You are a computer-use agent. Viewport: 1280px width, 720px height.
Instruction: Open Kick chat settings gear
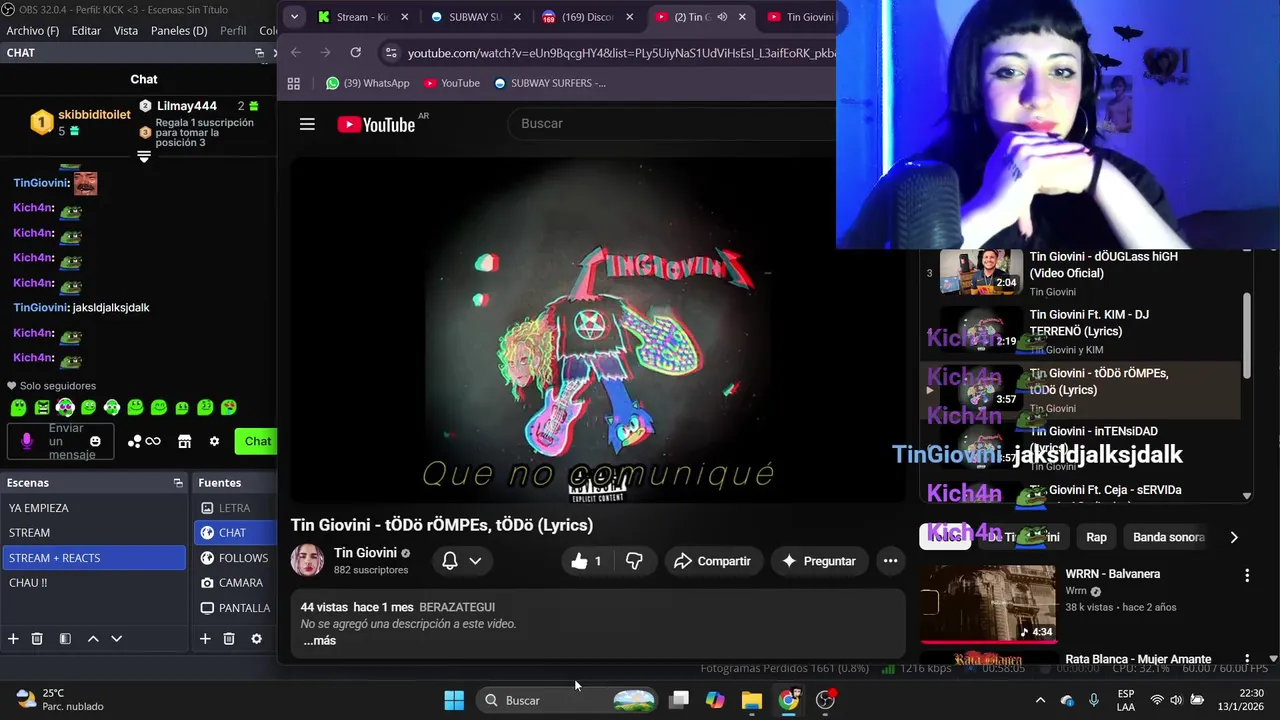[x=214, y=441]
